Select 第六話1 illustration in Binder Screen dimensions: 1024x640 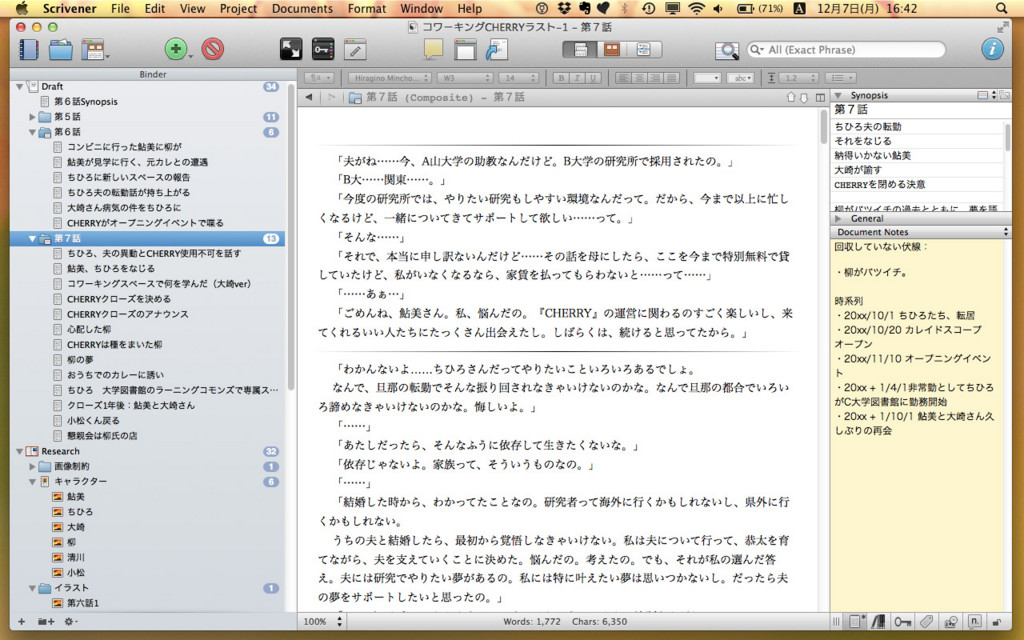pyautogui.click(x=83, y=603)
